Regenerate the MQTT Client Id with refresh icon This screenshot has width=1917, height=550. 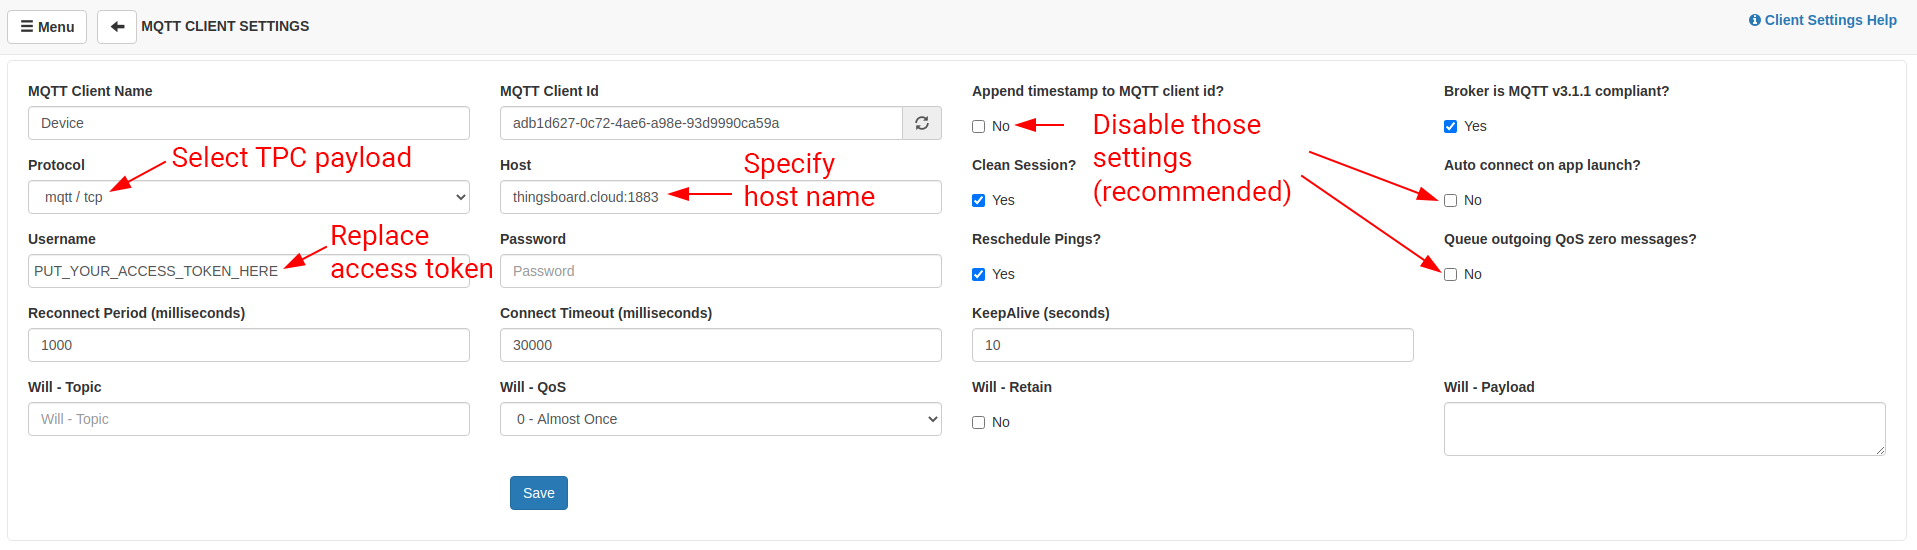pyautogui.click(x=921, y=123)
